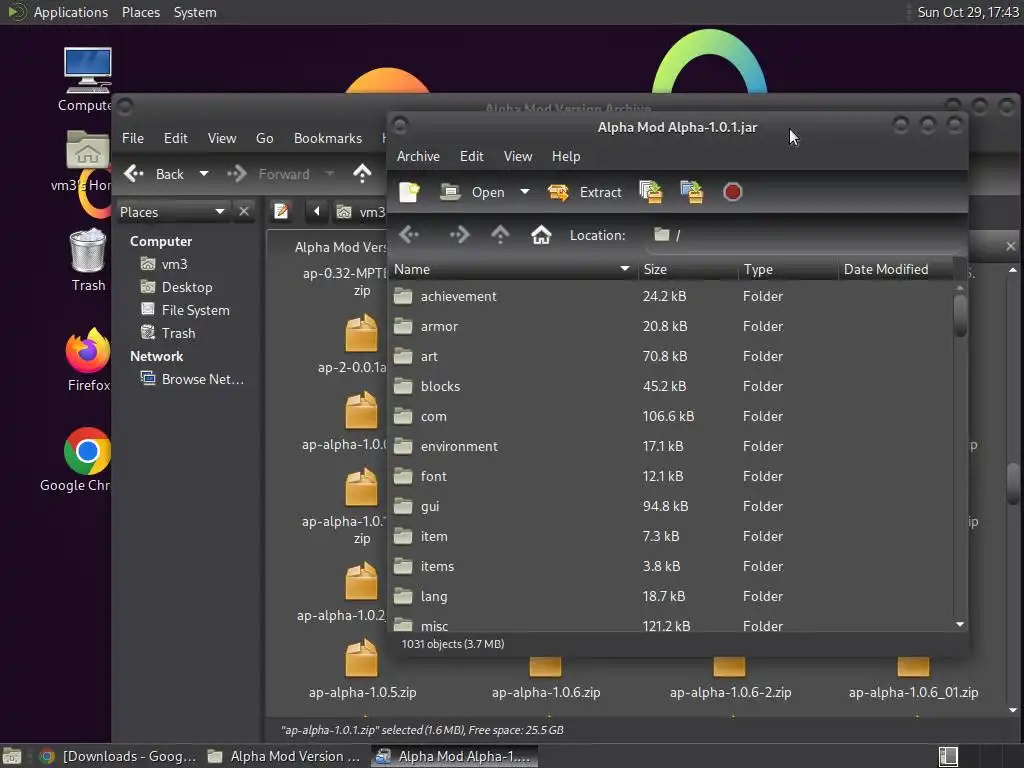
Task: Open the Places sidebar dropdown
Action: pyautogui.click(x=173, y=212)
